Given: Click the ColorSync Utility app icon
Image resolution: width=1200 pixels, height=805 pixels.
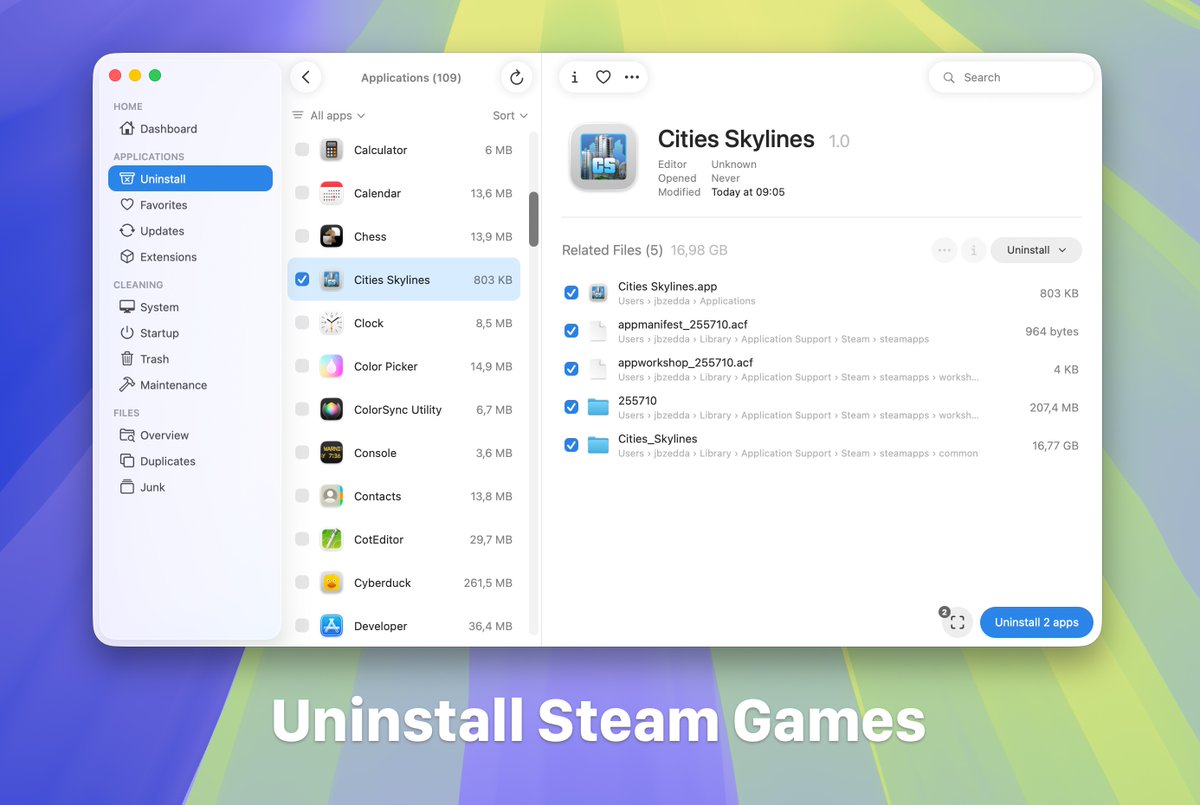Looking at the screenshot, I should coord(332,409).
